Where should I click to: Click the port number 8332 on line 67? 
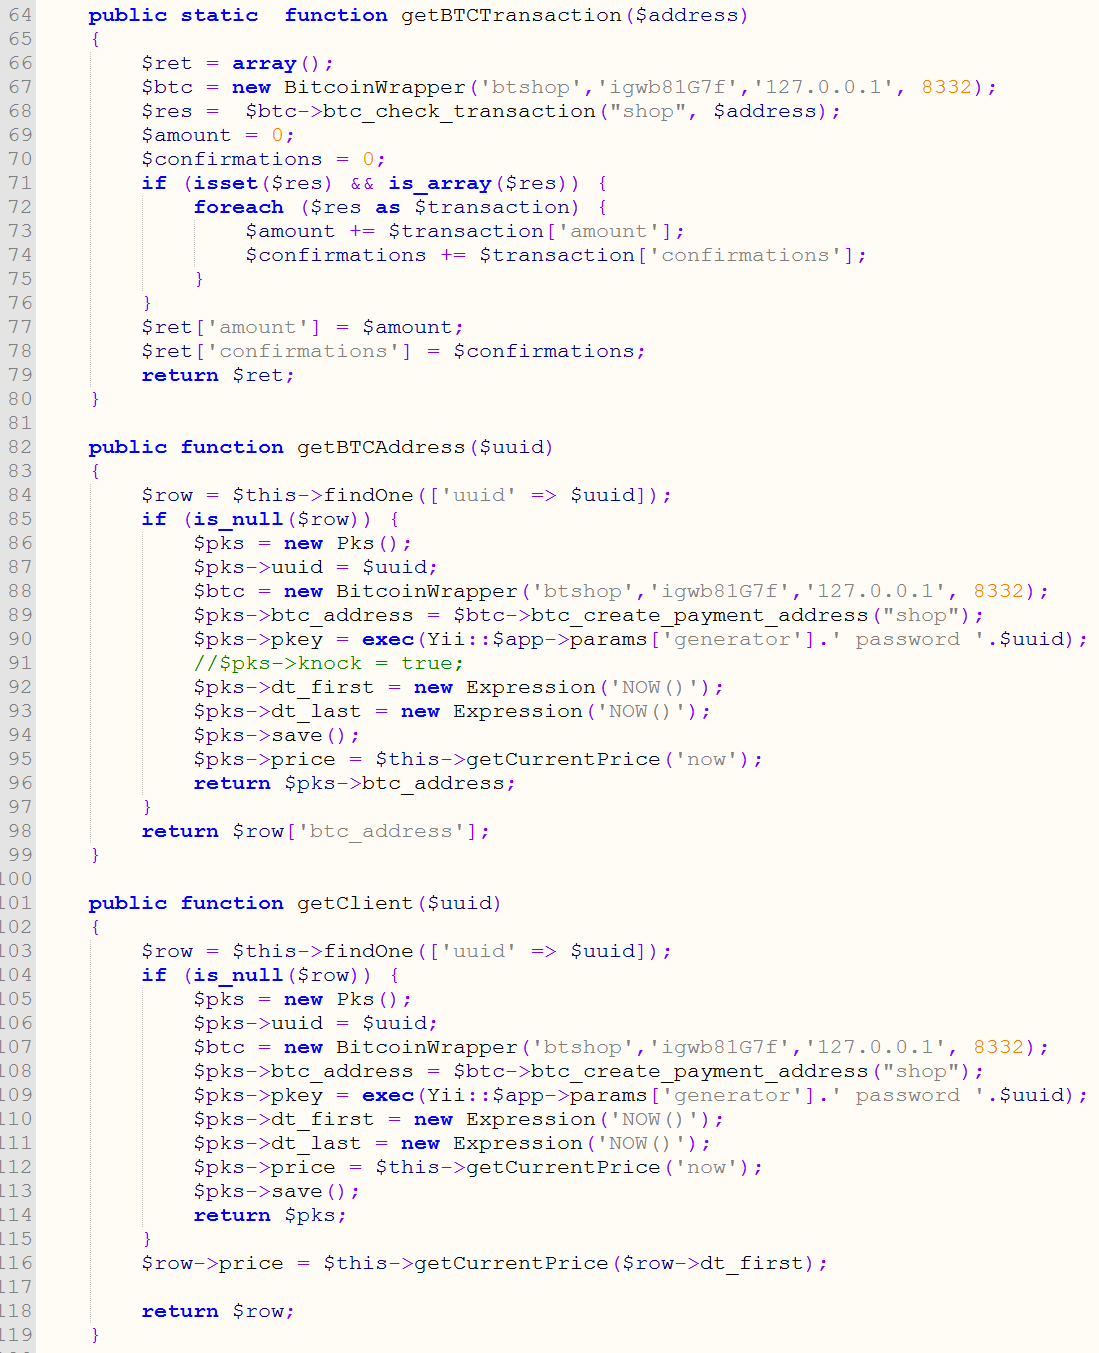(x=950, y=87)
